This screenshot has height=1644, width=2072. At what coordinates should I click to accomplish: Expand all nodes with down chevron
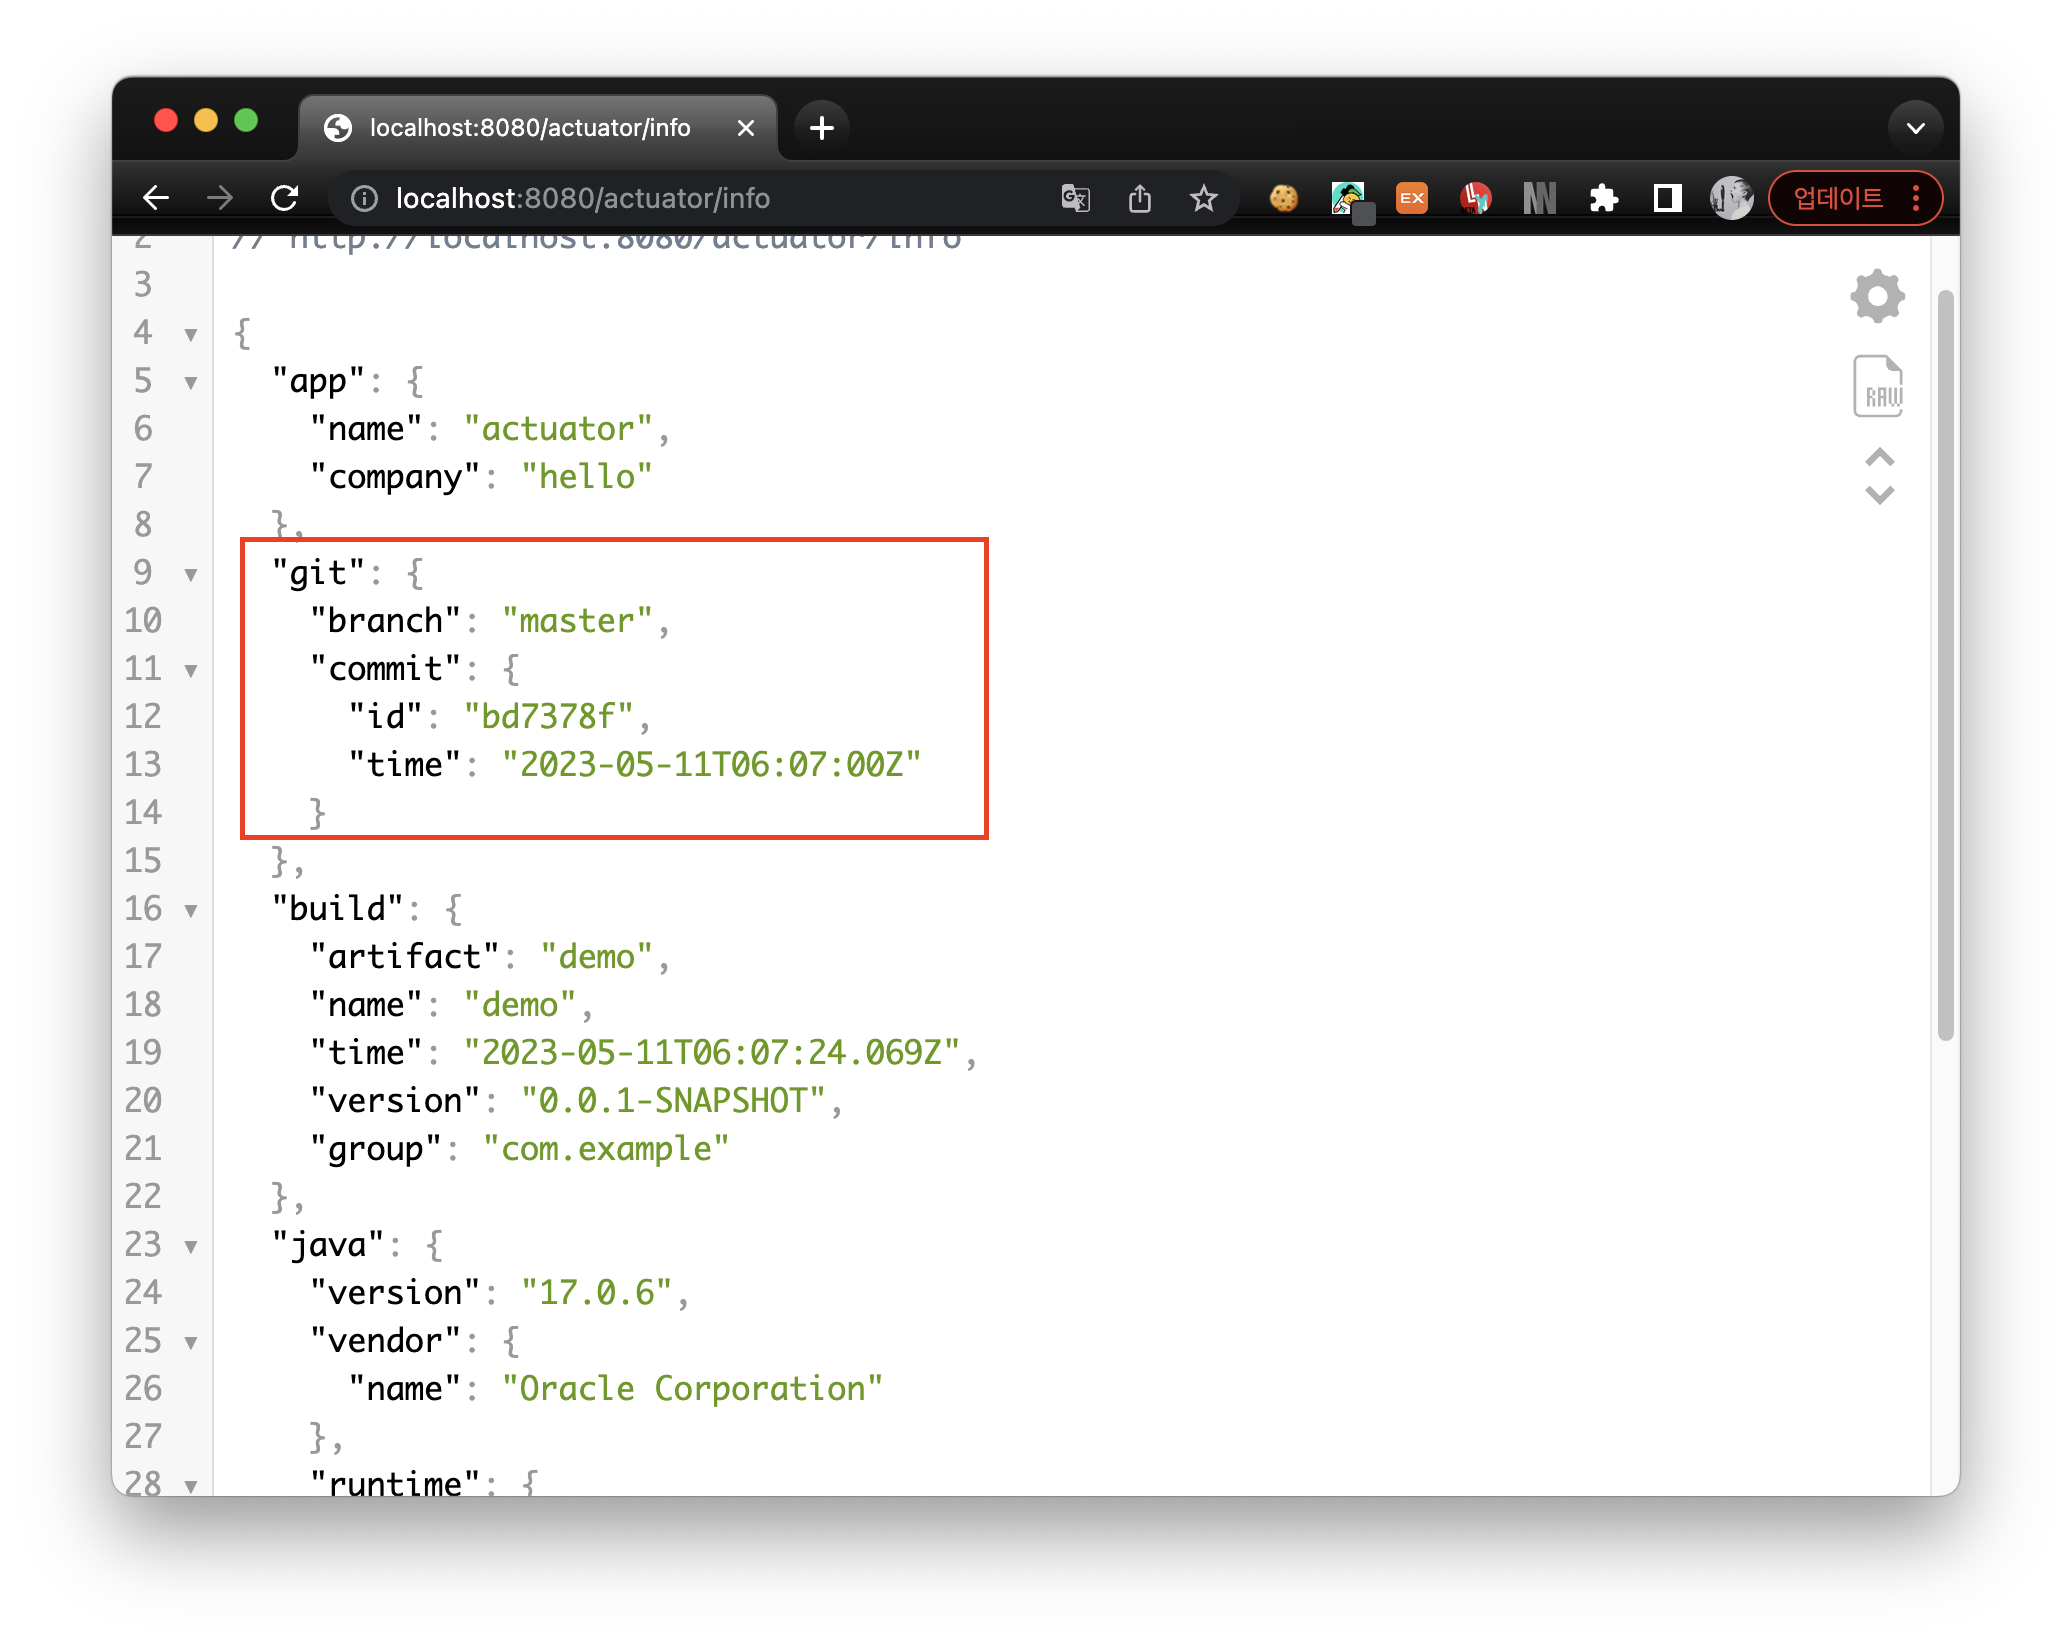1879,496
